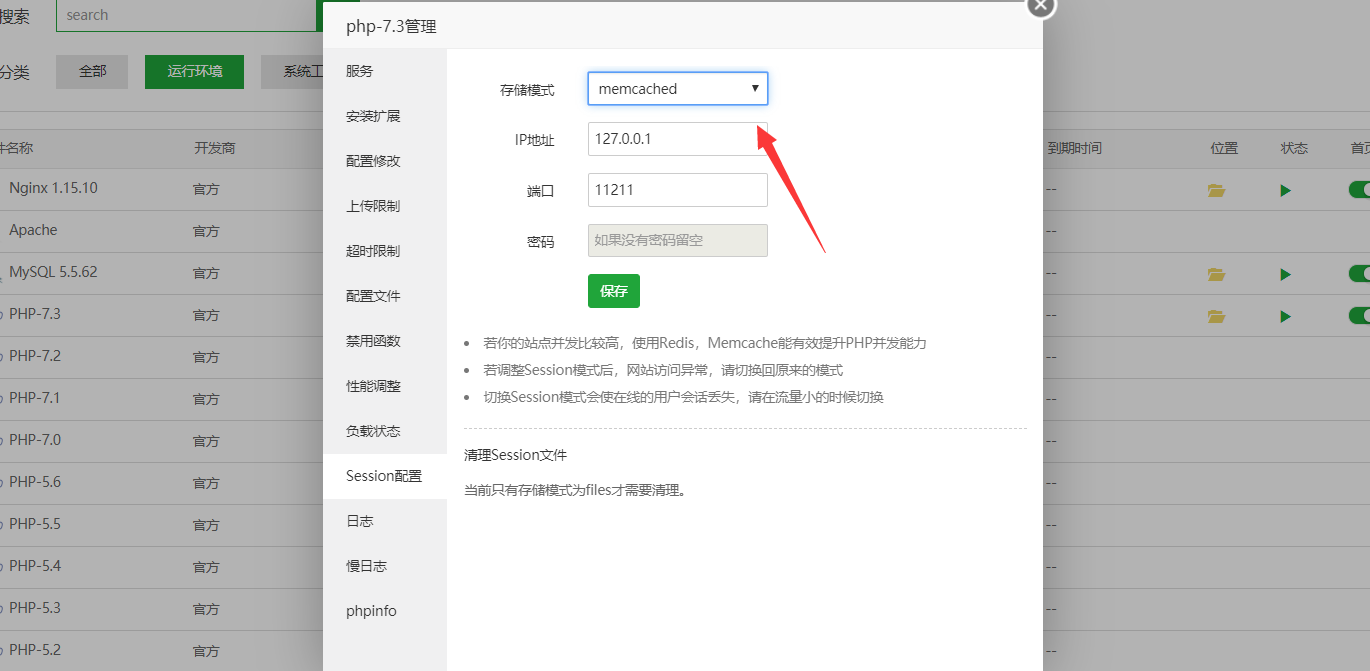Select the 全部 category filter
The height and width of the screenshot is (671, 1370).
point(92,72)
